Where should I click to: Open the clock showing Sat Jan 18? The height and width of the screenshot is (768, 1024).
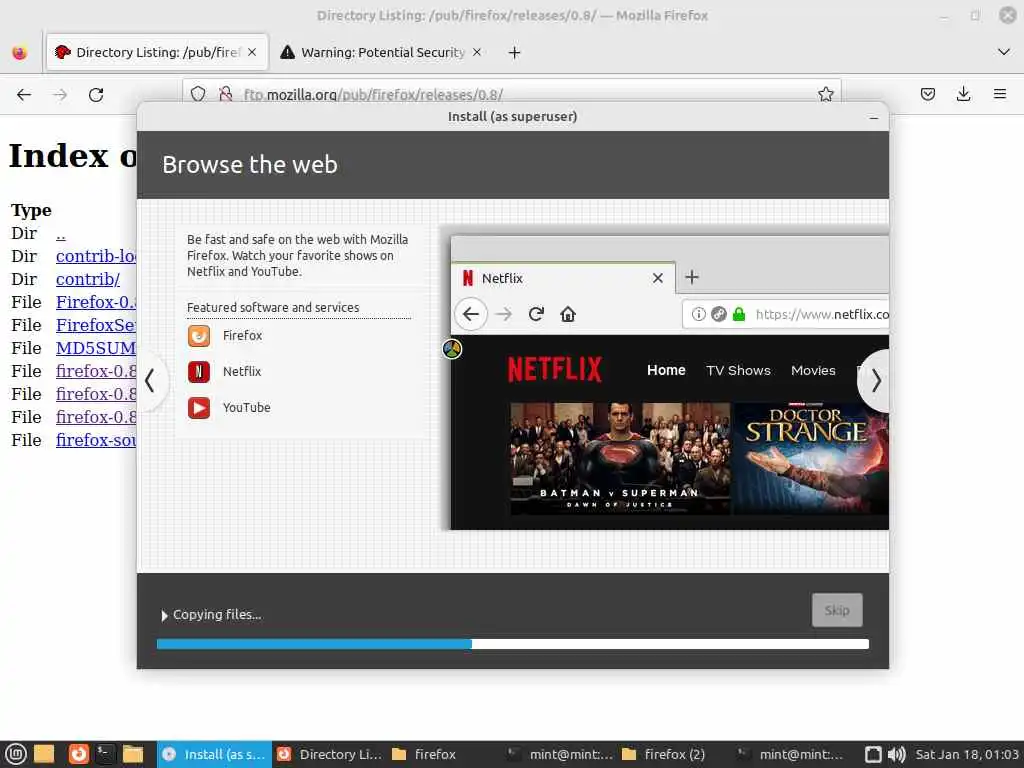(967, 754)
